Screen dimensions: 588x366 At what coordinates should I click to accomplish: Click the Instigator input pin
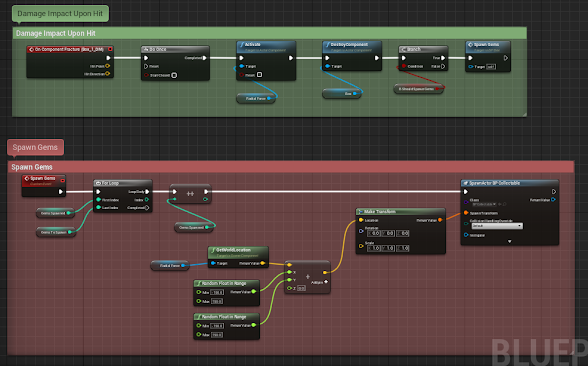466,235
